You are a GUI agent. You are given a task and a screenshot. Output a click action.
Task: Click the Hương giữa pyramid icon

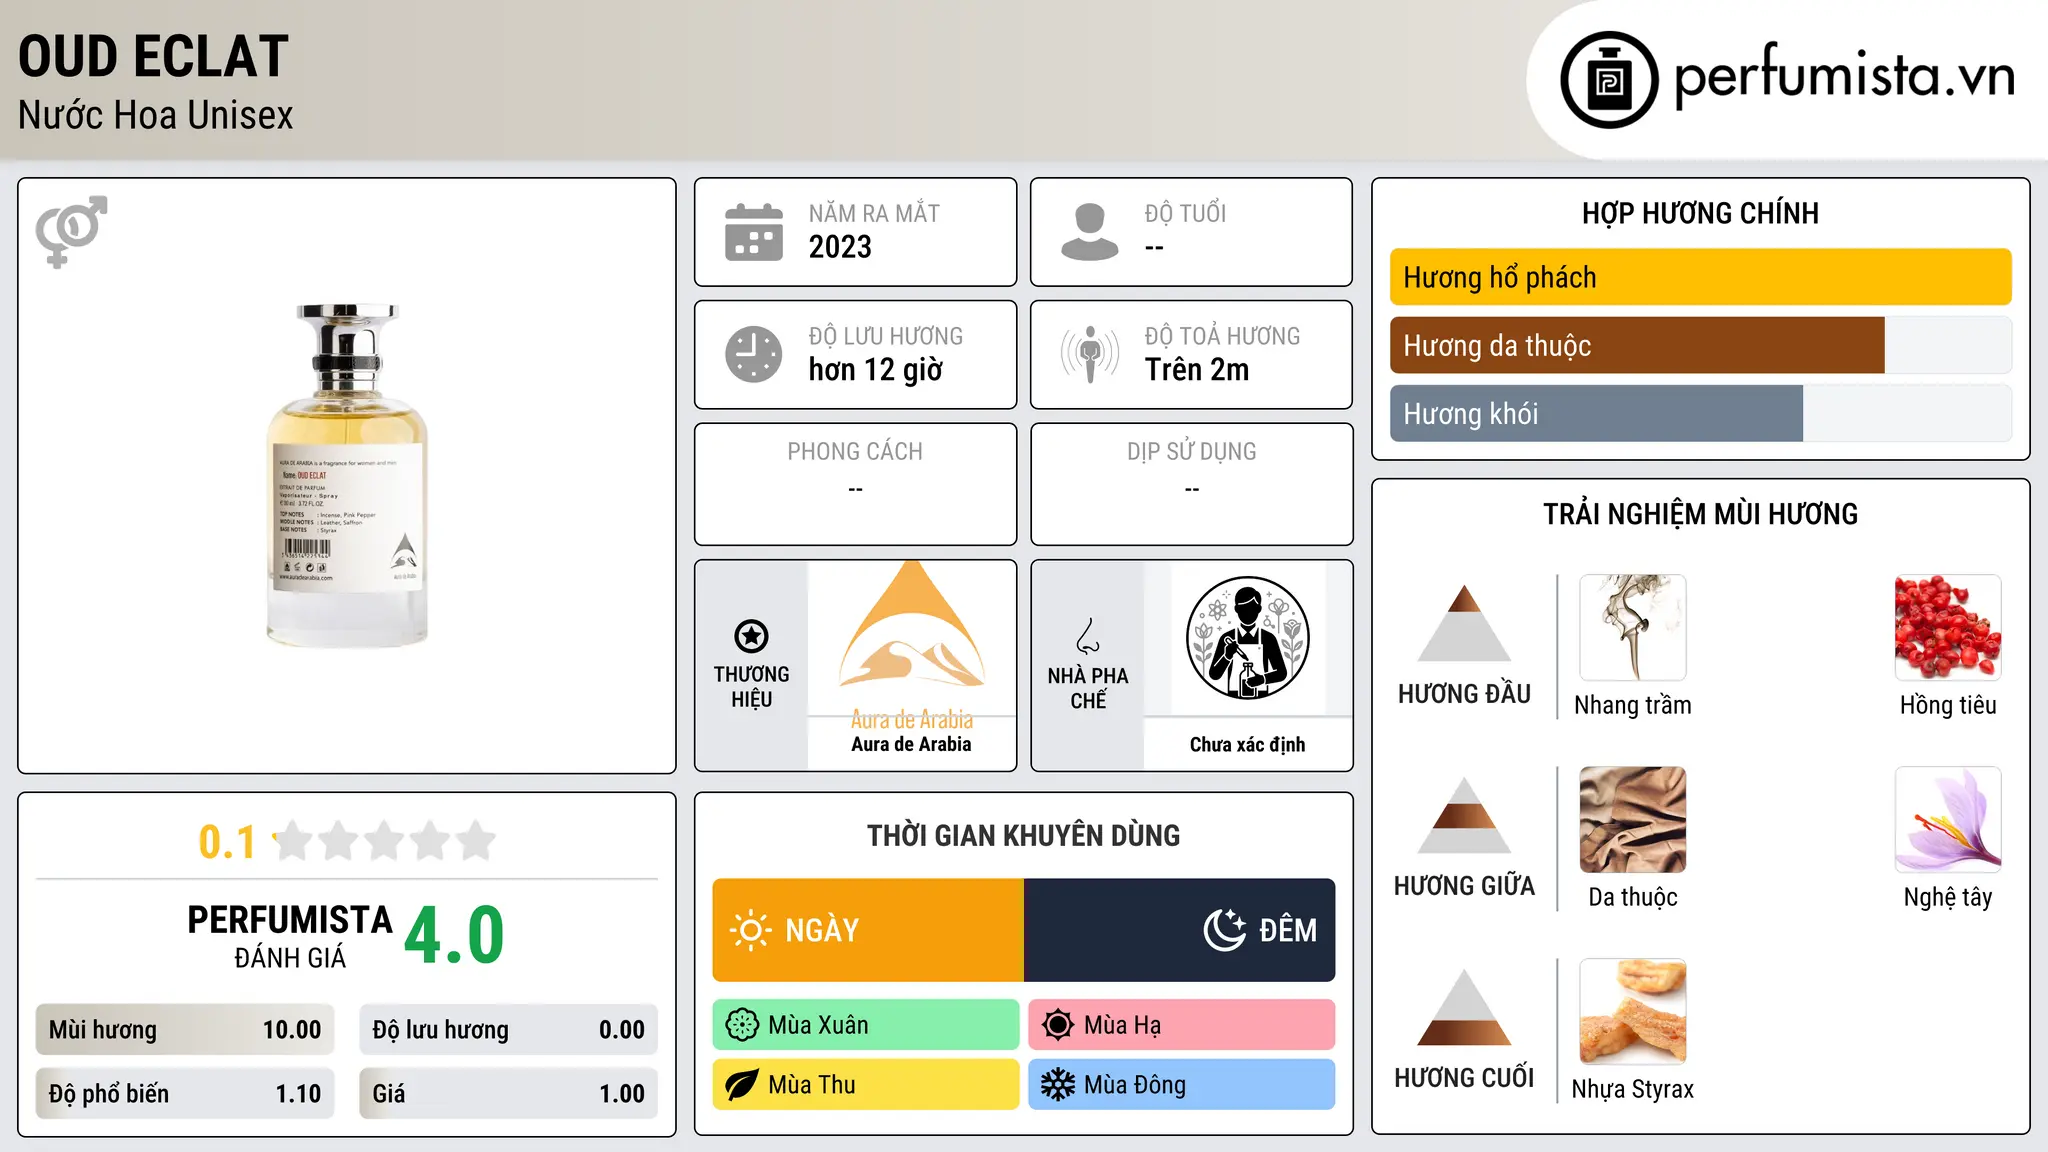pyautogui.click(x=1464, y=815)
